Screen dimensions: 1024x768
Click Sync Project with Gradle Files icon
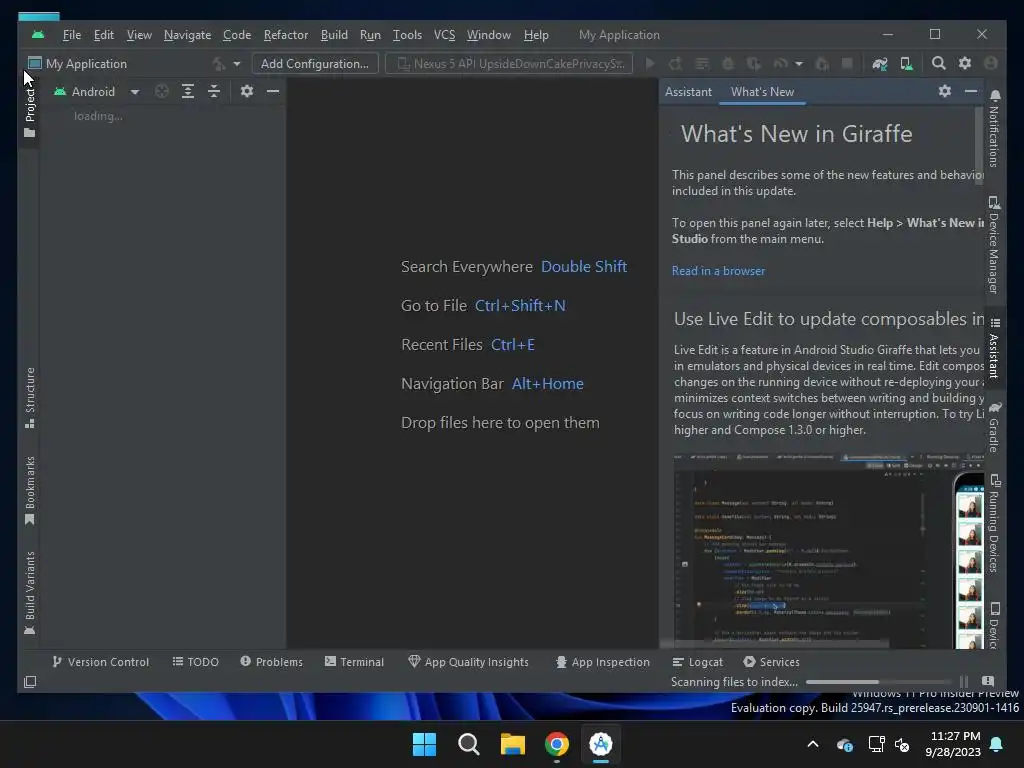point(880,63)
